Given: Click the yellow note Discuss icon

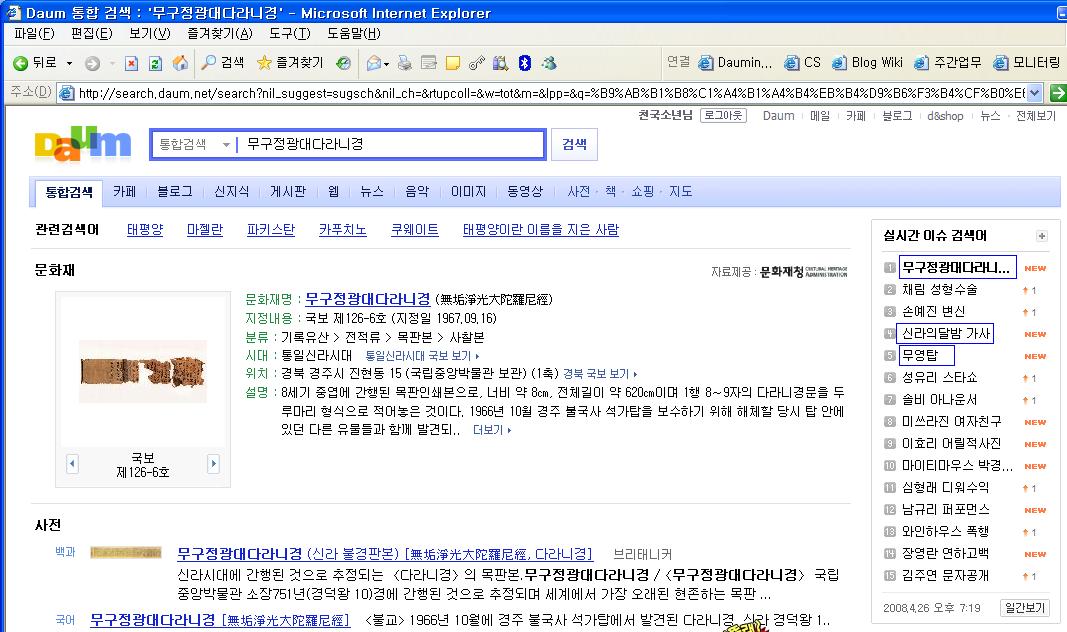Looking at the screenshot, I should click(453, 63).
